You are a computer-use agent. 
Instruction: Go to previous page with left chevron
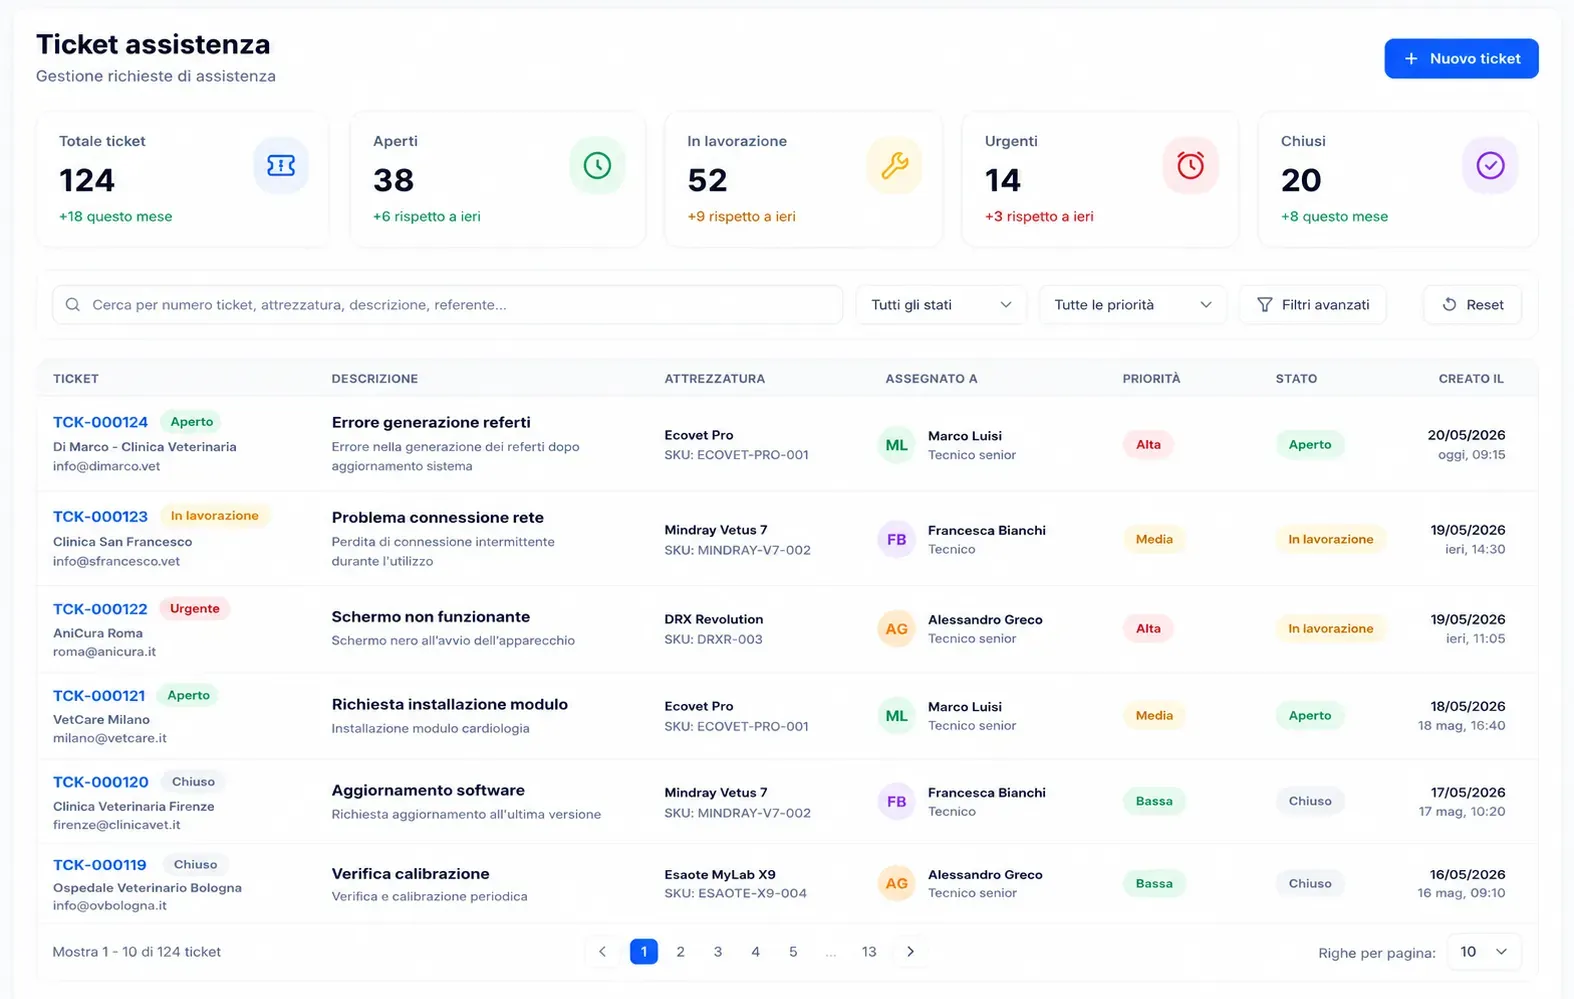[602, 952]
